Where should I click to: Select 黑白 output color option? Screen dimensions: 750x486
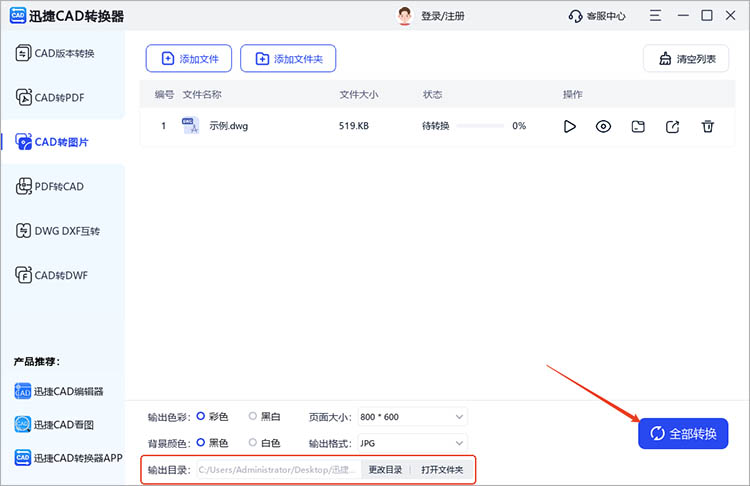pos(265,417)
